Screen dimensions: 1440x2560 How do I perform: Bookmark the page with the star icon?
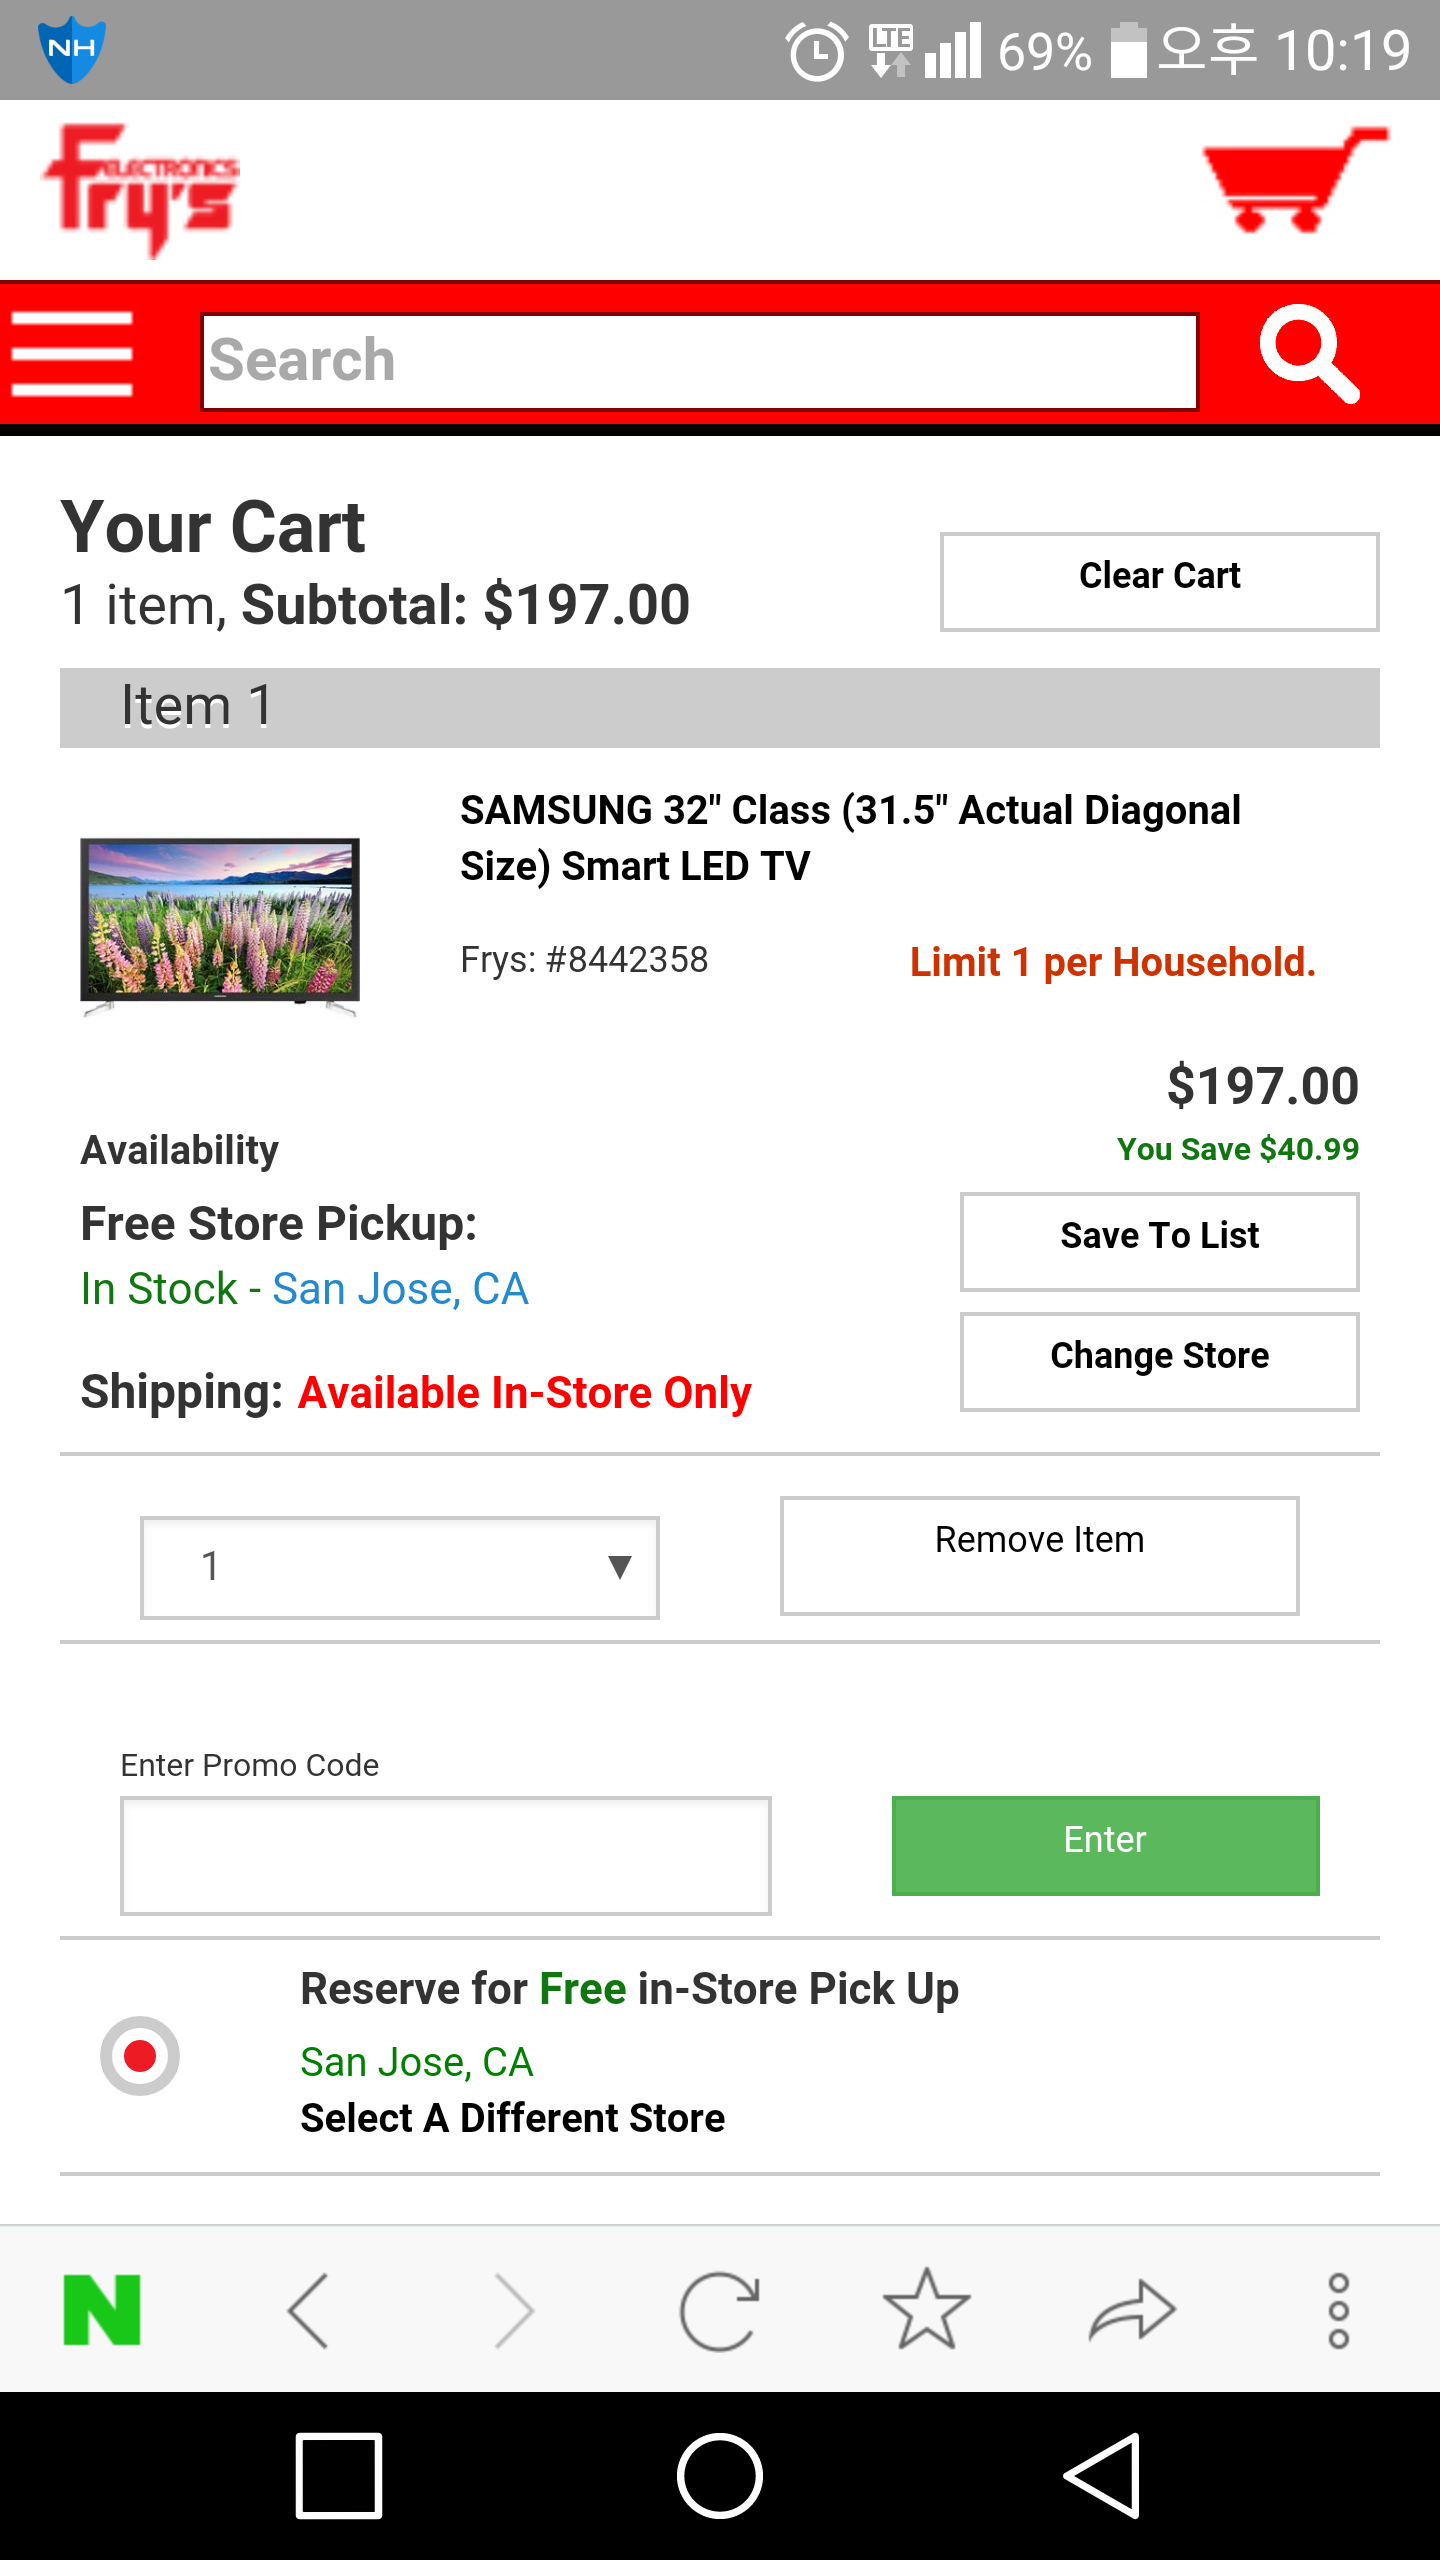(926, 2310)
